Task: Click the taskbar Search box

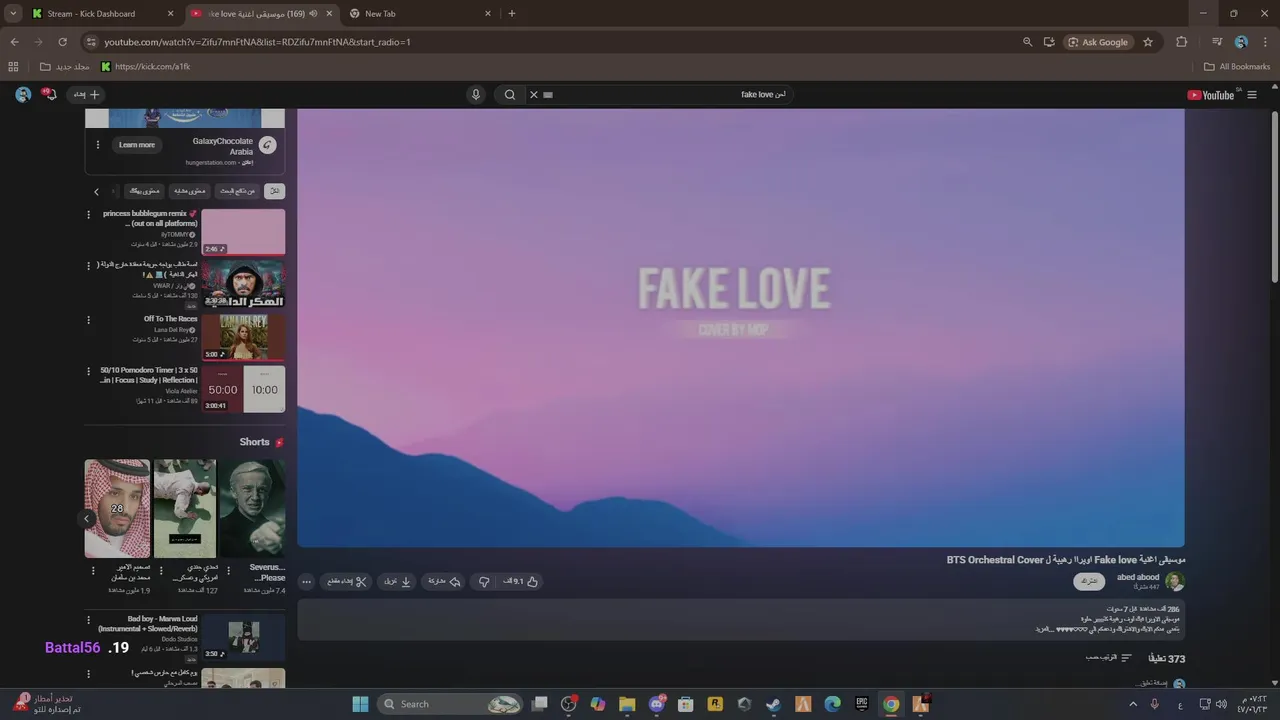Action: (x=451, y=704)
